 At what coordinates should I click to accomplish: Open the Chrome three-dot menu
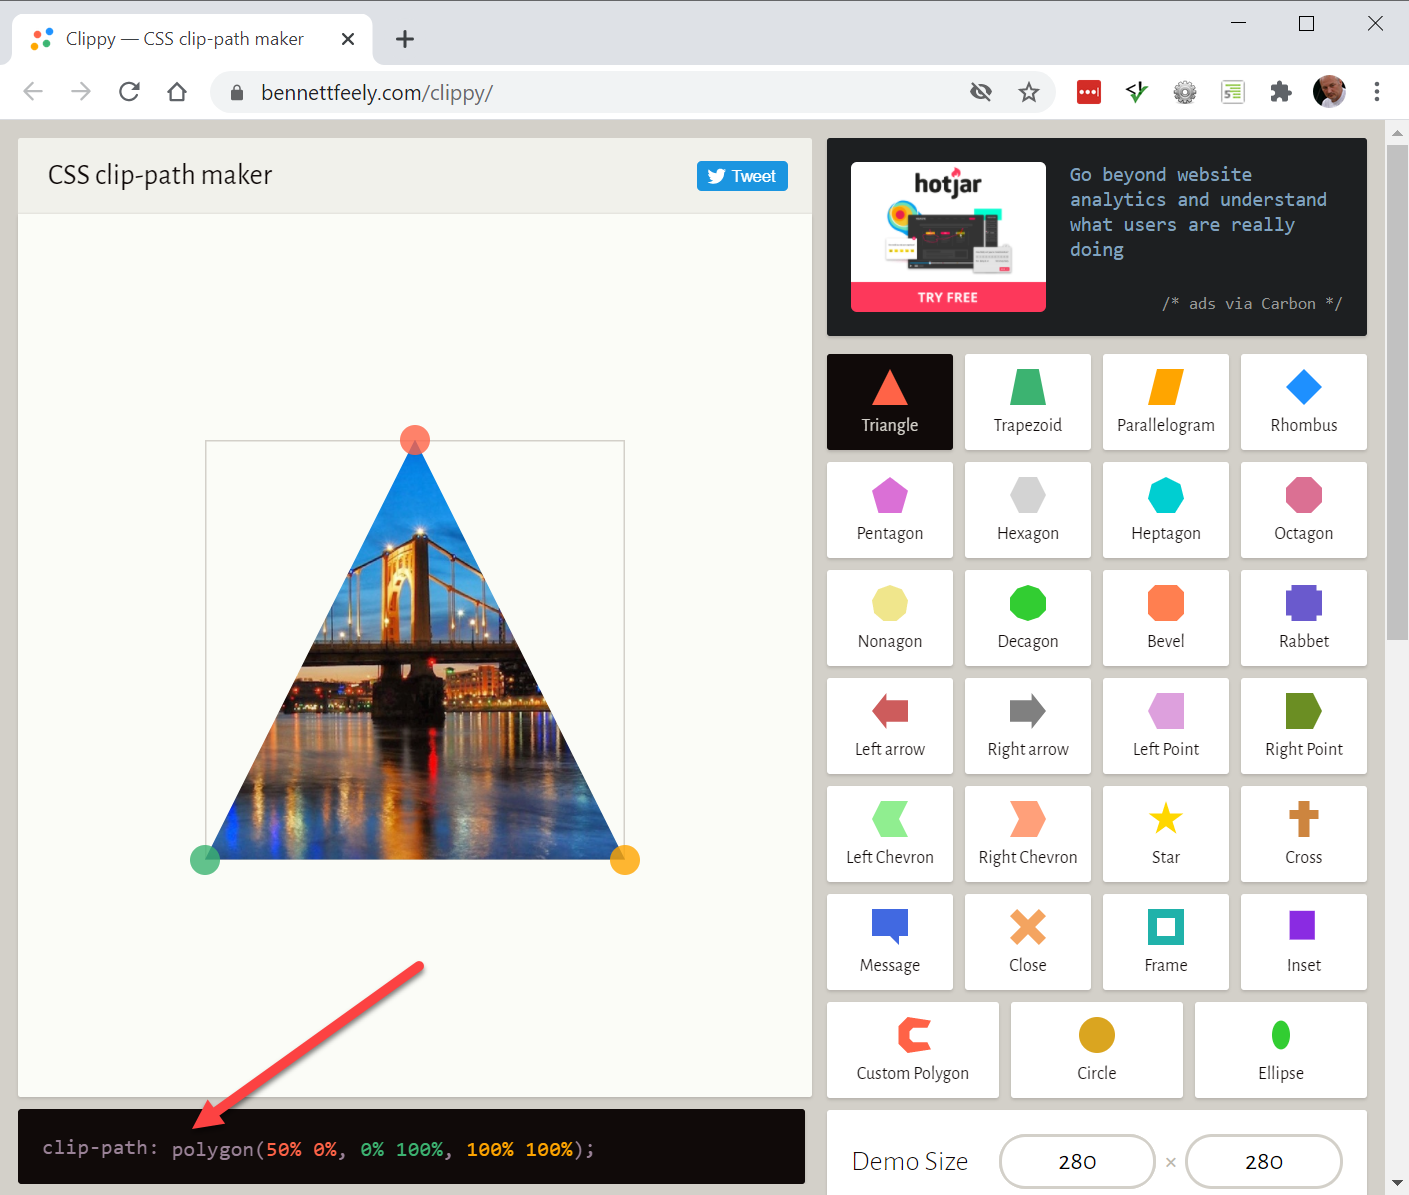[1377, 92]
